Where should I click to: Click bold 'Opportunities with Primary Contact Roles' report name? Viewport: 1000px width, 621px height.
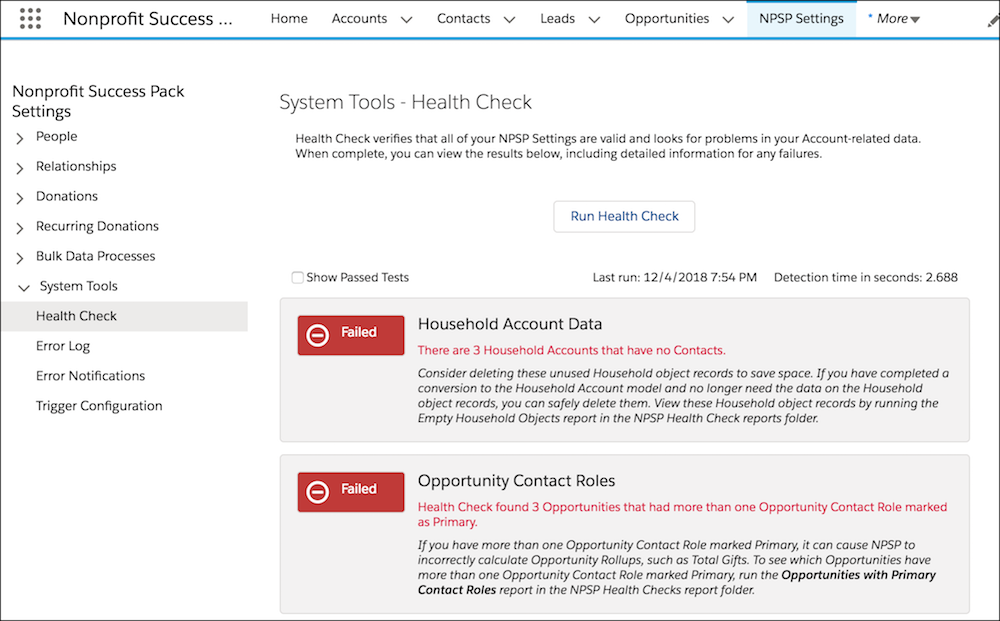(x=677, y=582)
